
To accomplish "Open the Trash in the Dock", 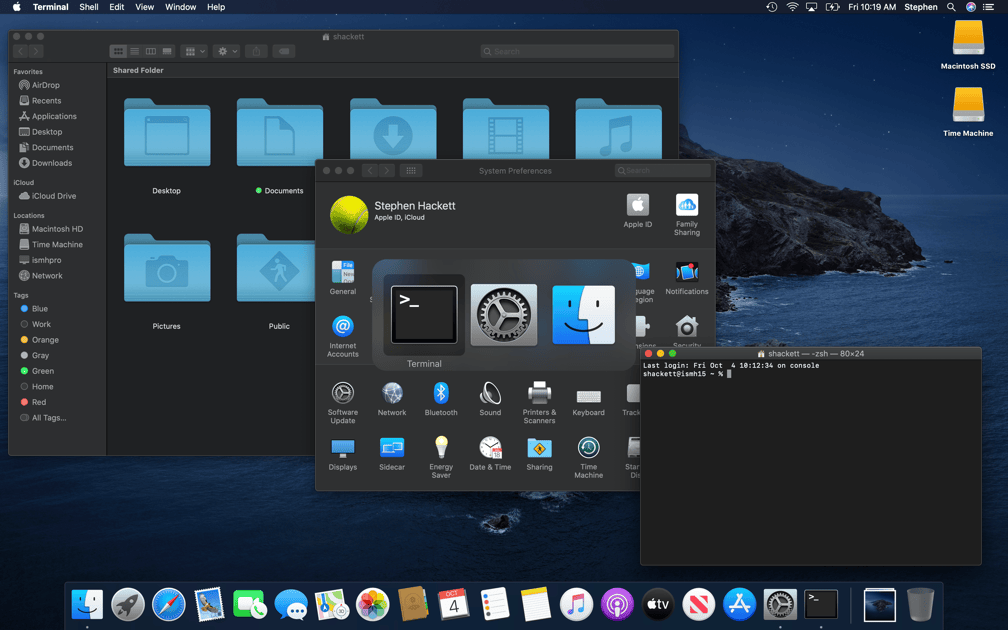I will point(920,604).
